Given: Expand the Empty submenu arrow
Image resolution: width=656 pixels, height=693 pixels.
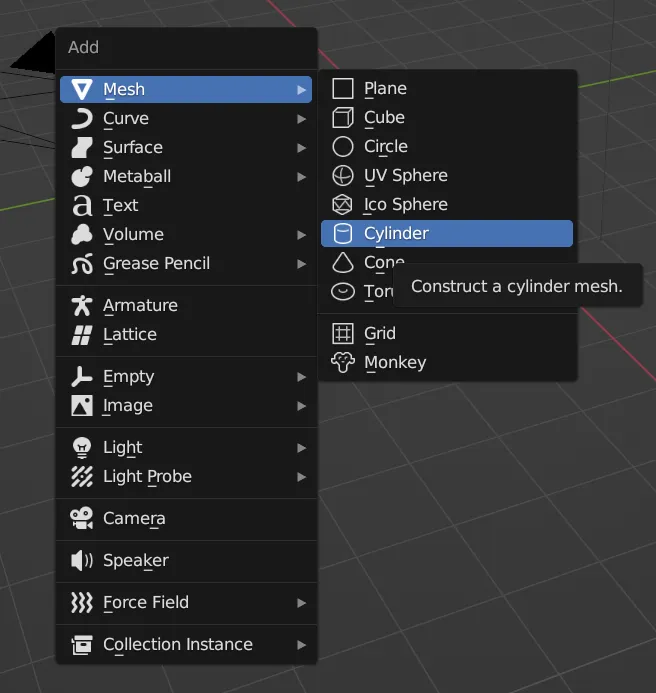Looking at the screenshot, I should [x=301, y=377].
